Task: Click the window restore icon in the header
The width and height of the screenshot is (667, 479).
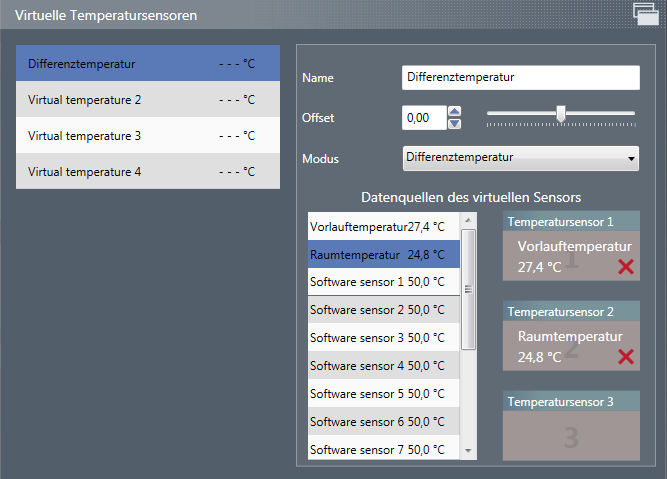Action: pos(644,13)
